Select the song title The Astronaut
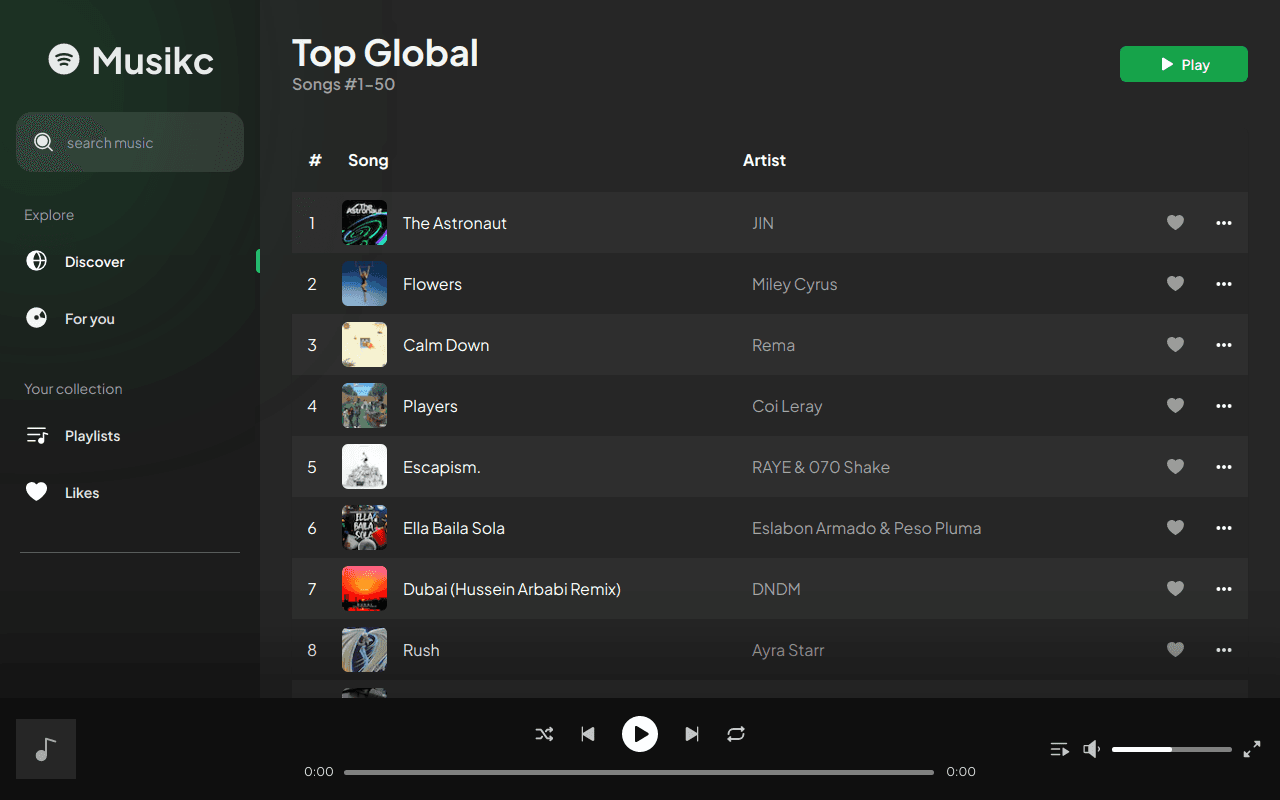Viewport: 1280px width, 800px height. (455, 223)
